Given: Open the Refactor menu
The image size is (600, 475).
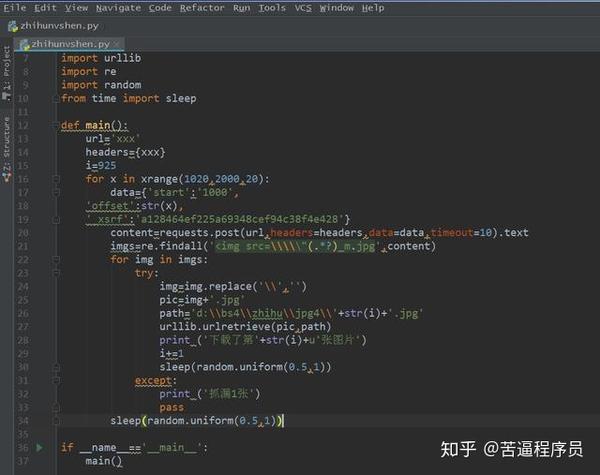Looking at the screenshot, I should (x=202, y=8).
